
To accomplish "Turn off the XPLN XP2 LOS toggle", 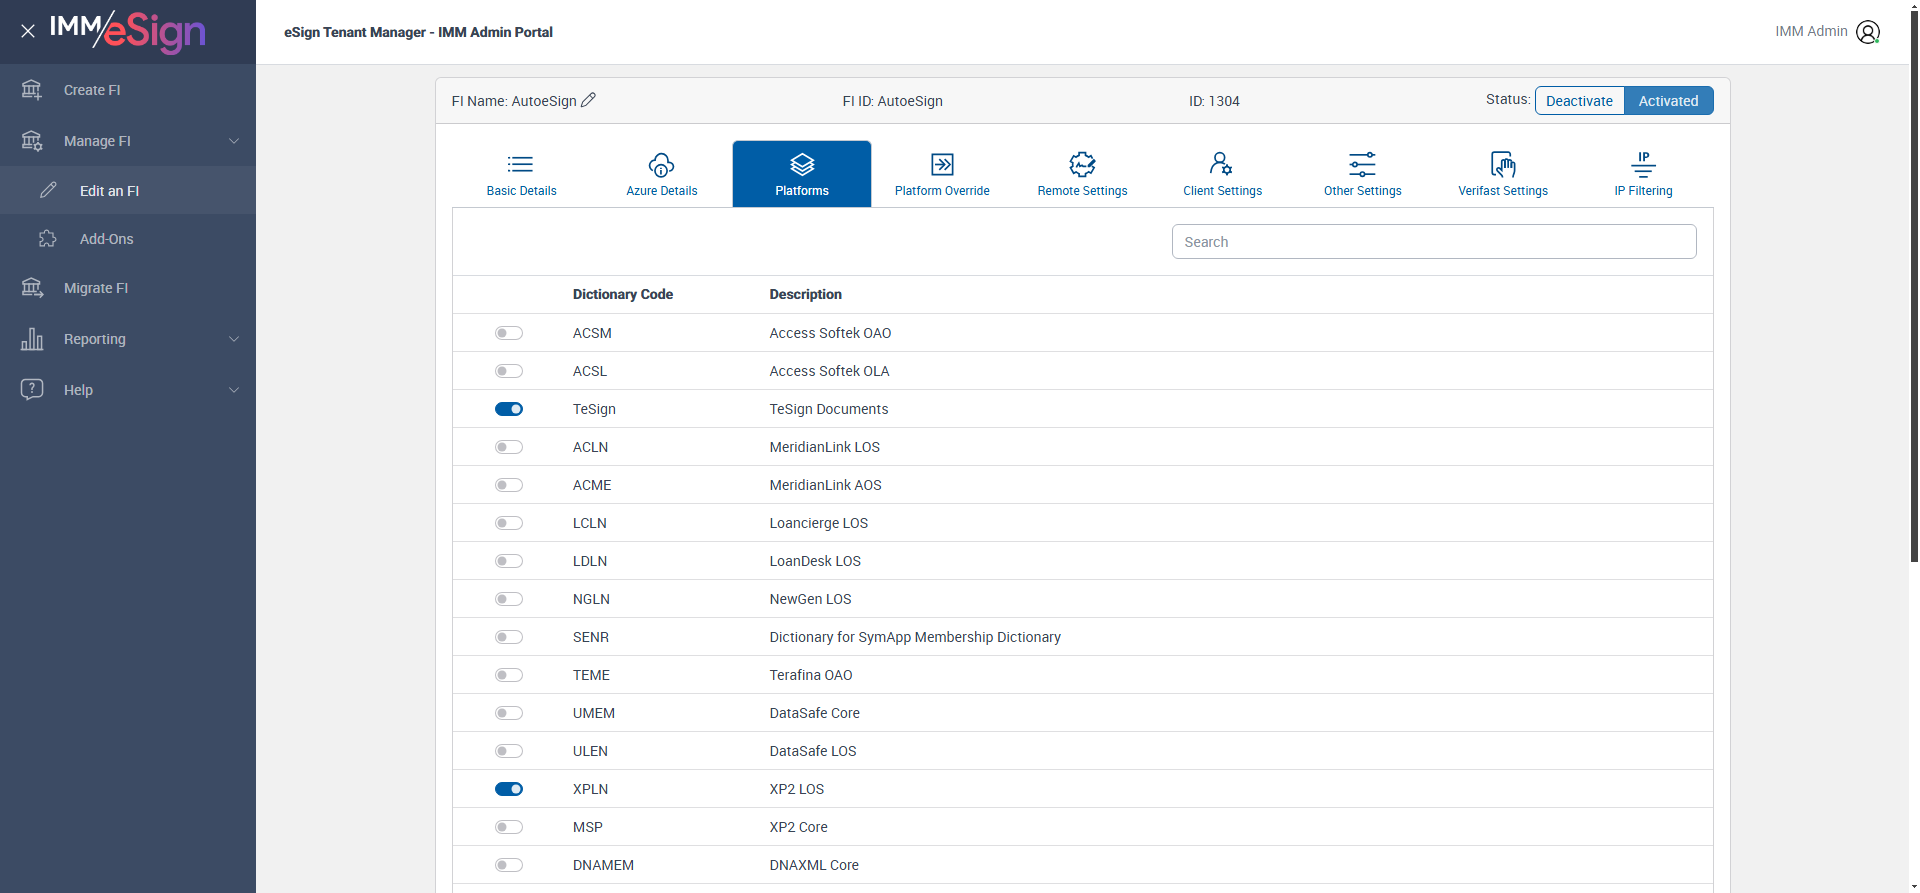I will coord(509,789).
